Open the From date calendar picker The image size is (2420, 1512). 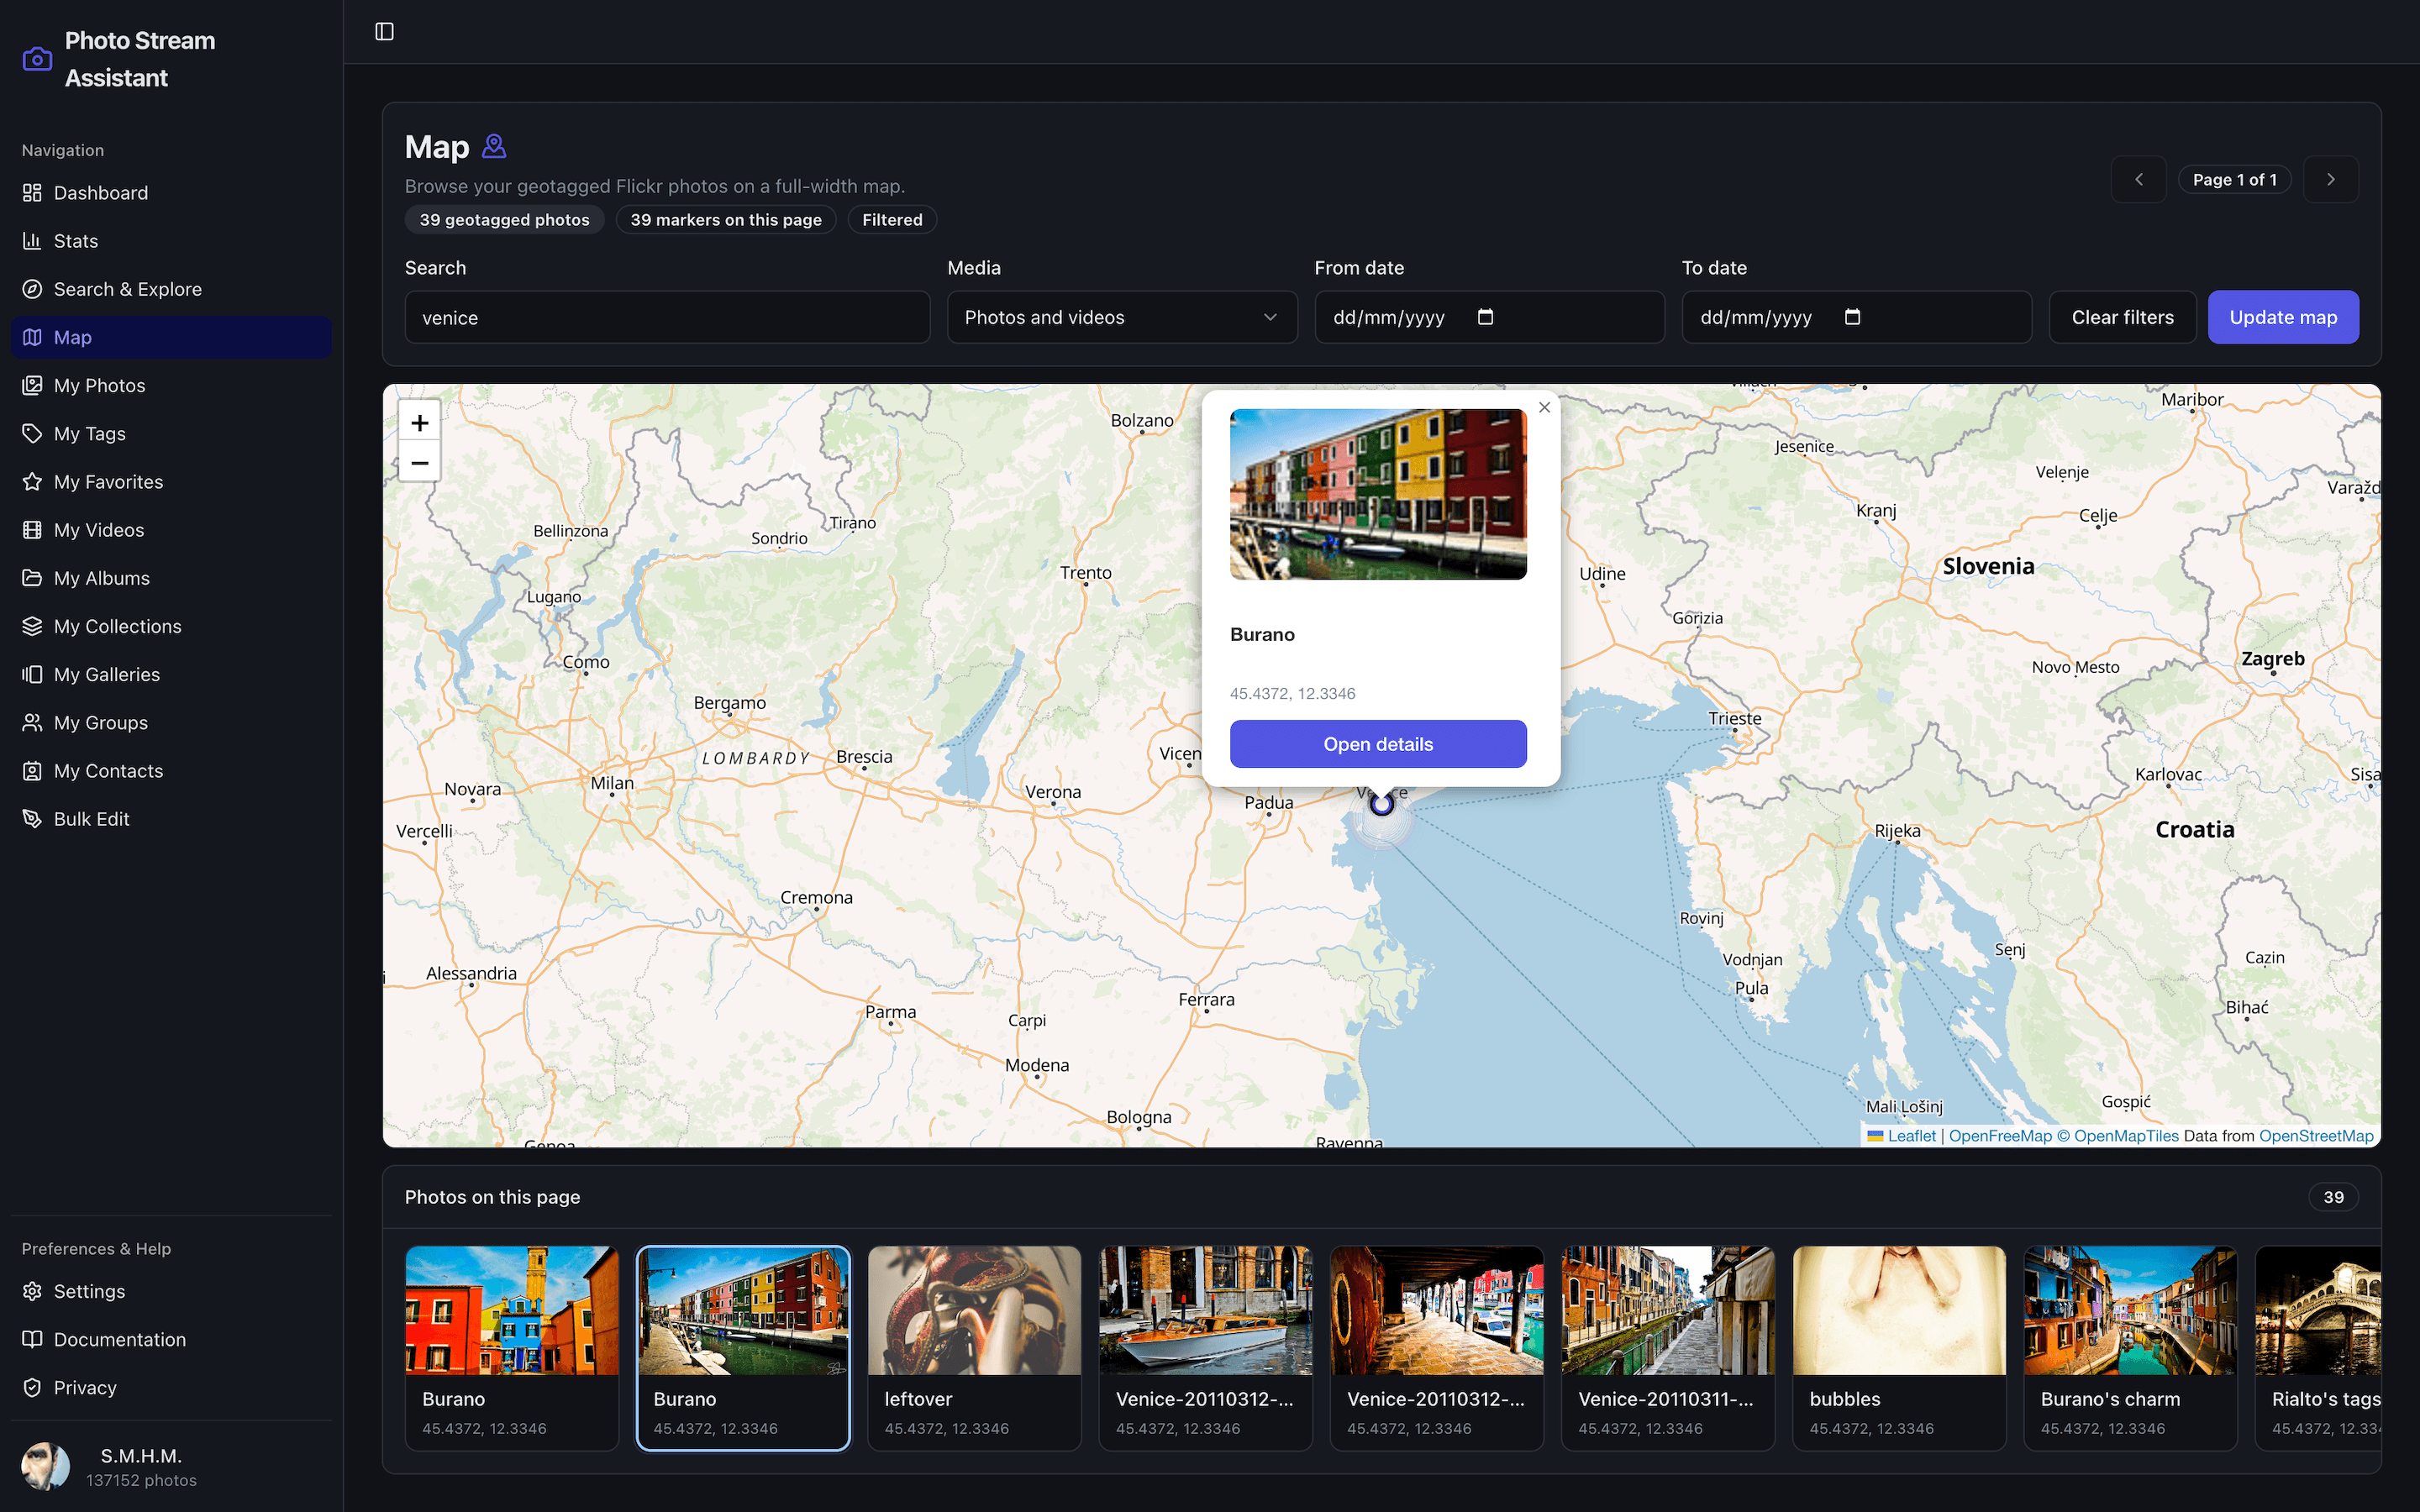click(x=1487, y=317)
